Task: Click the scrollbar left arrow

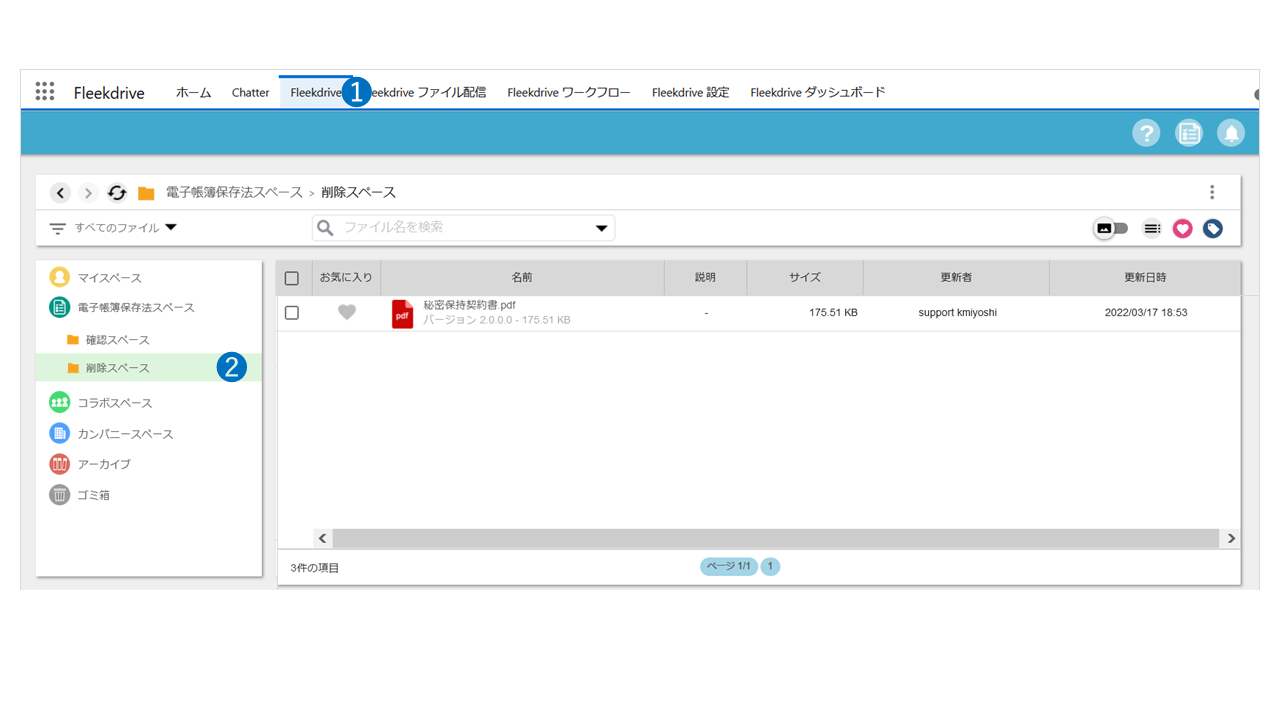Action: [x=322, y=538]
